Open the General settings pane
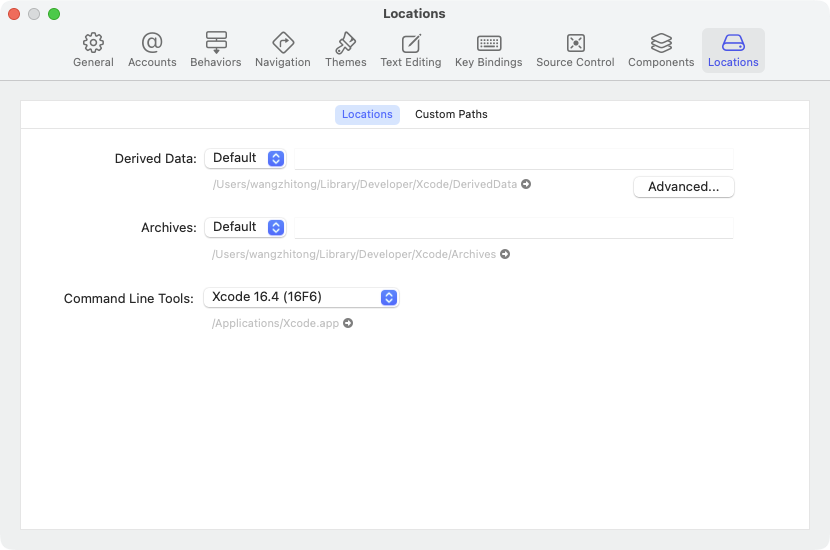 [93, 50]
